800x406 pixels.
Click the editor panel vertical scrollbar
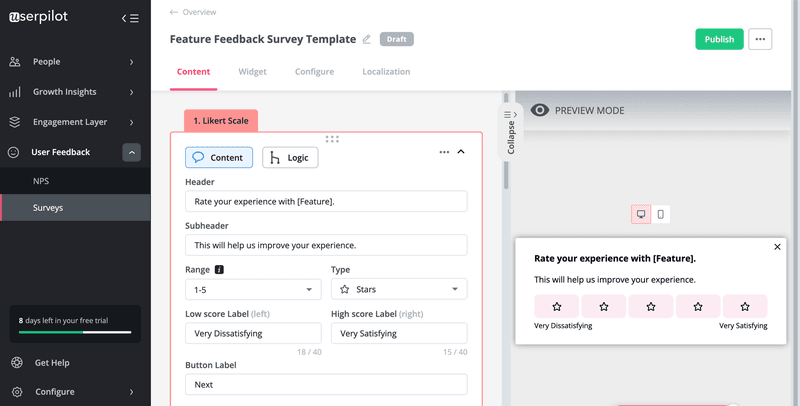506,141
